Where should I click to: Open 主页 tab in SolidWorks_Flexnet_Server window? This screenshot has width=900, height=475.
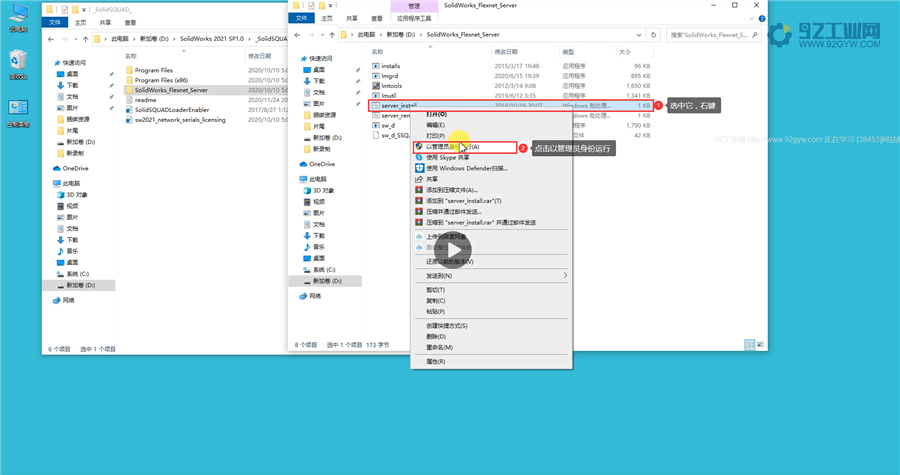327,18
